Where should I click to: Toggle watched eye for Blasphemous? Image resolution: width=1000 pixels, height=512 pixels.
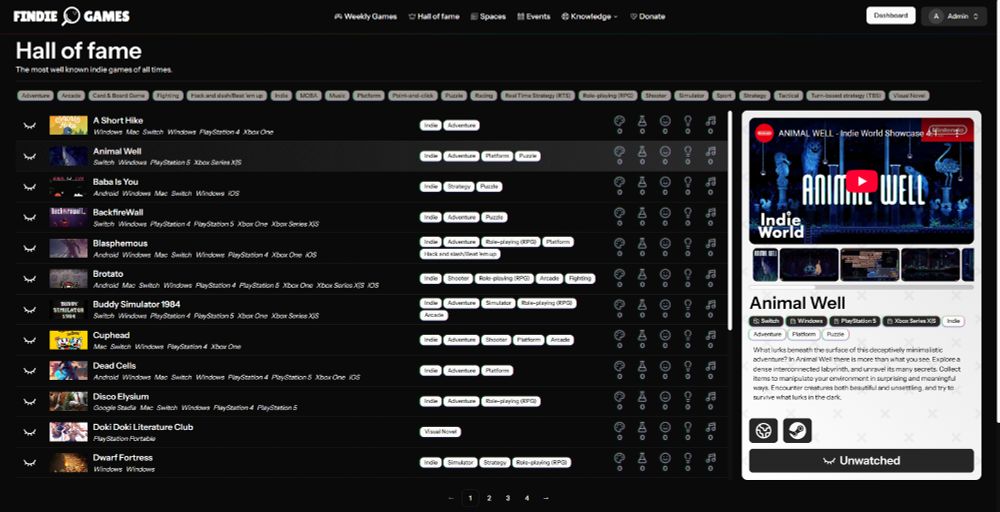[x=29, y=248]
